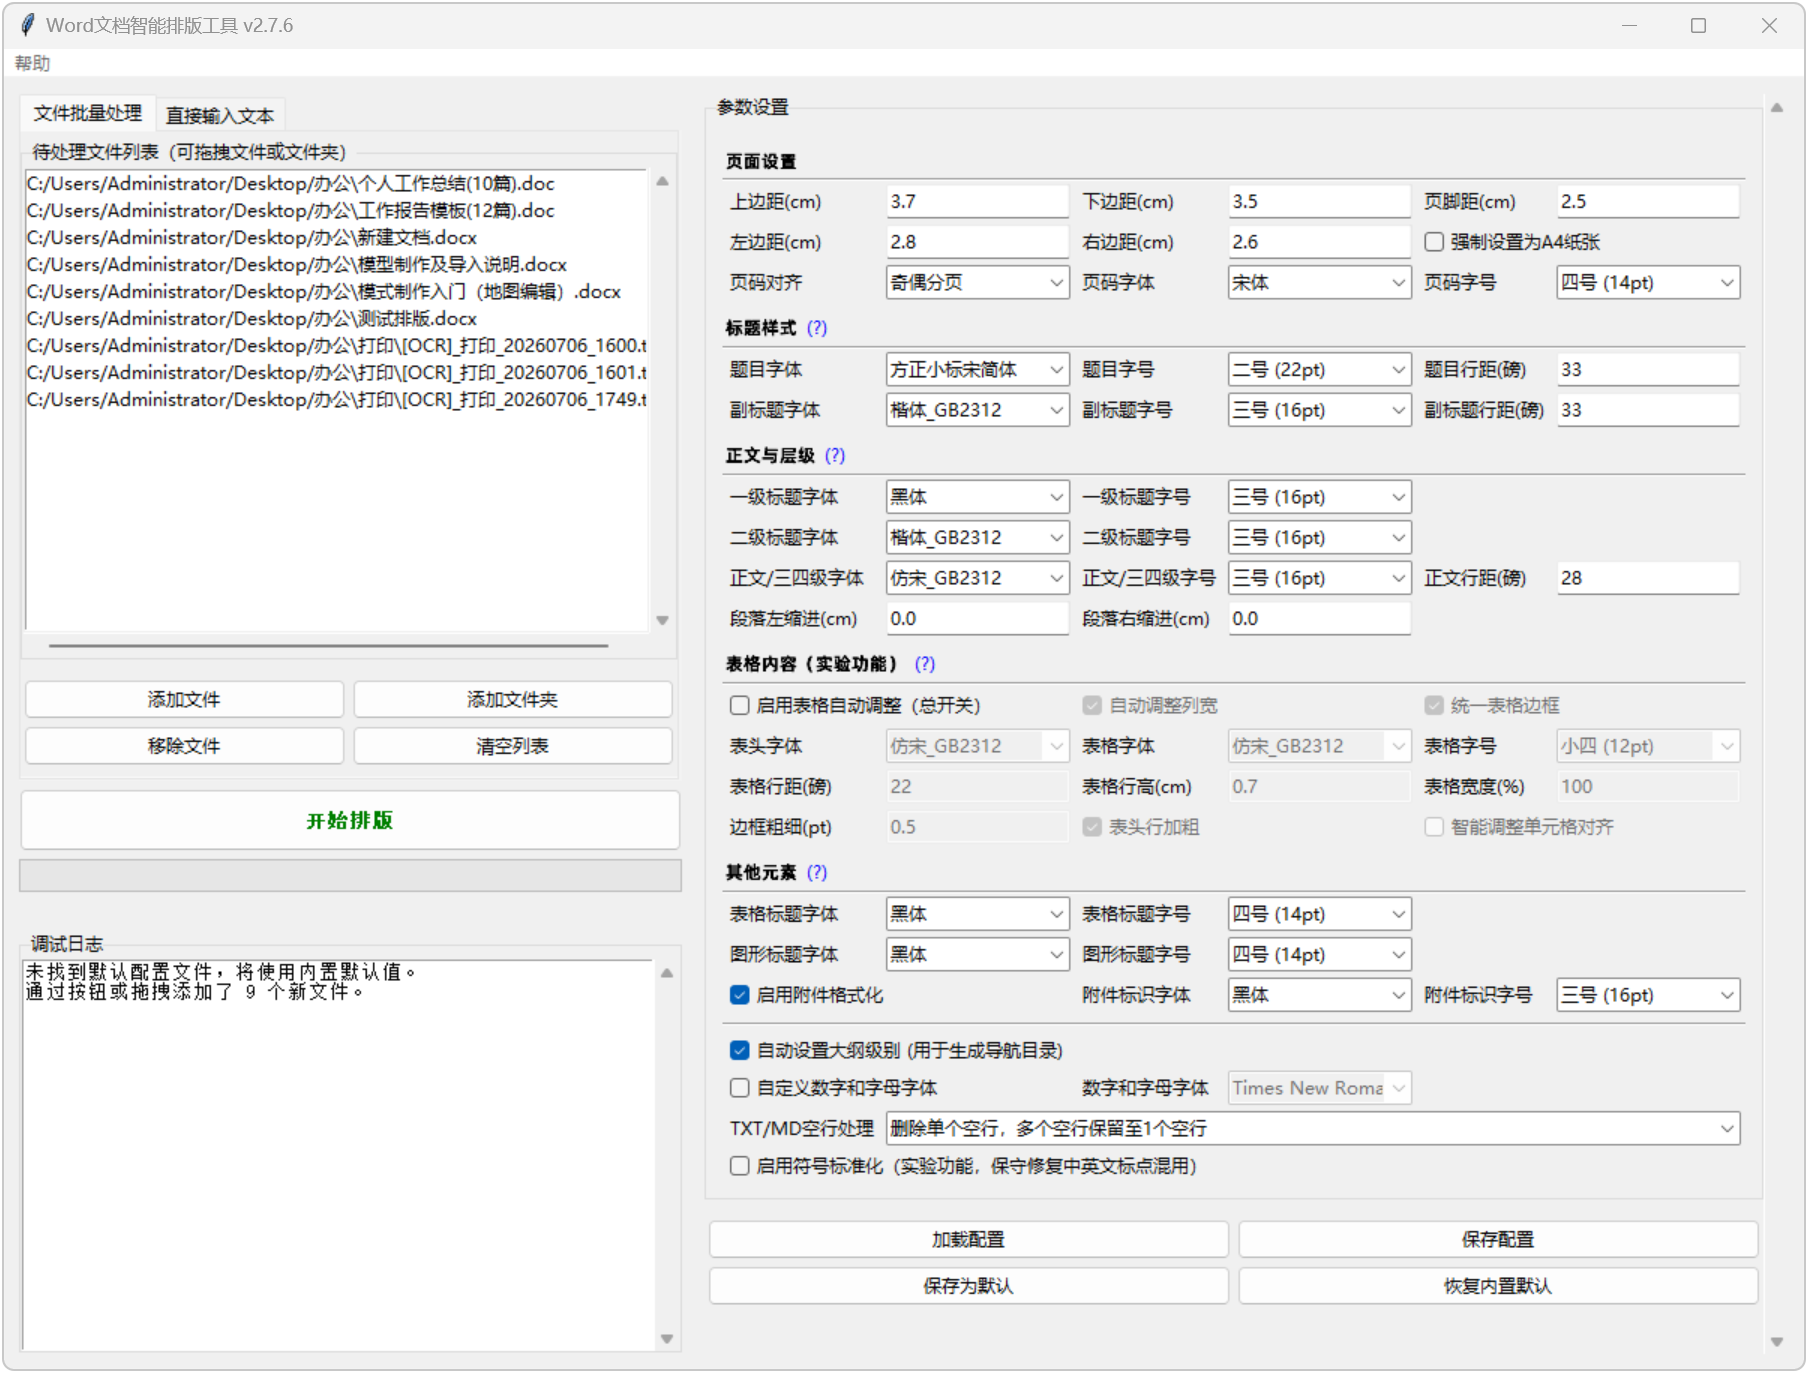Click the horizontal scrollbar under the file list

[328, 646]
